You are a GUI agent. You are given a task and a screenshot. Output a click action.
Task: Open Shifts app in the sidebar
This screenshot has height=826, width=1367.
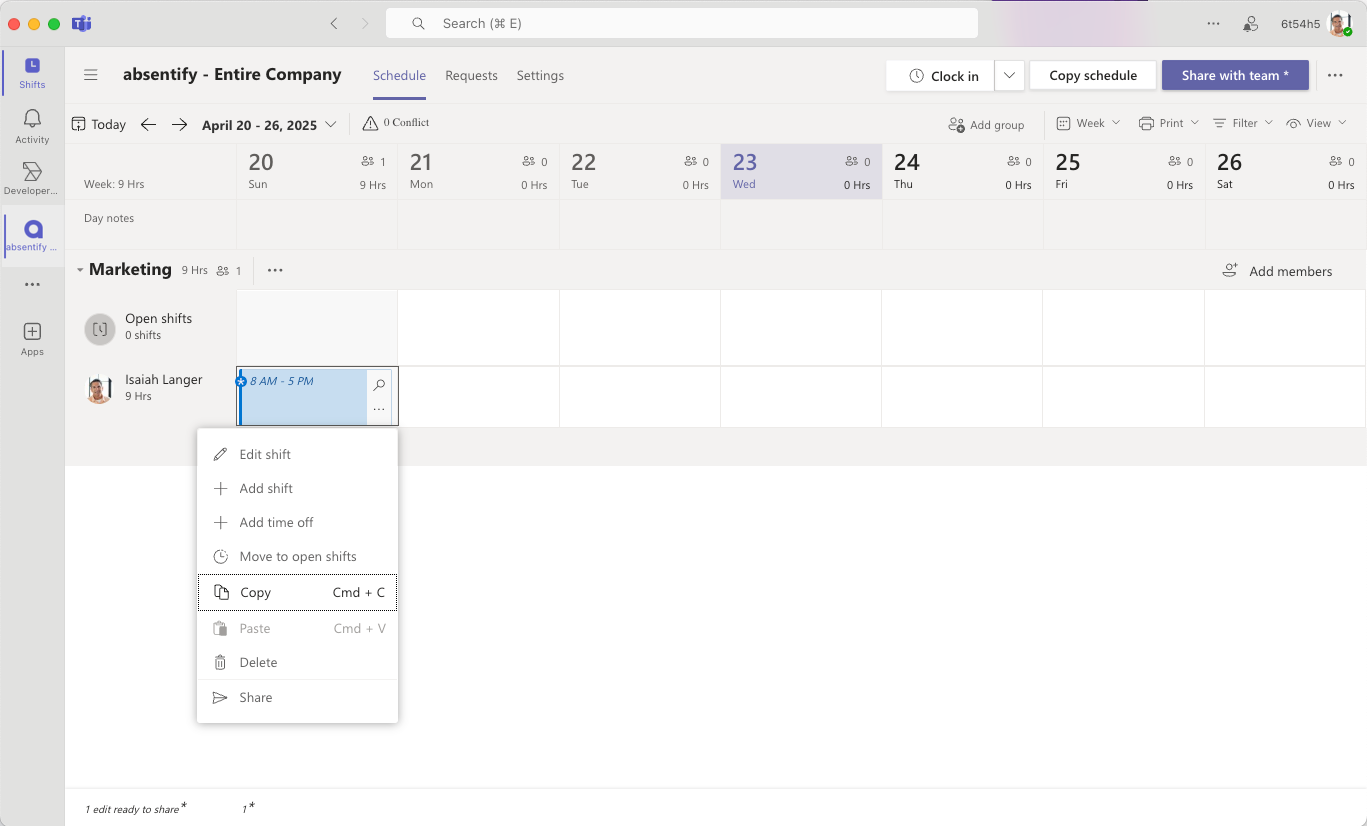pos(32,73)
